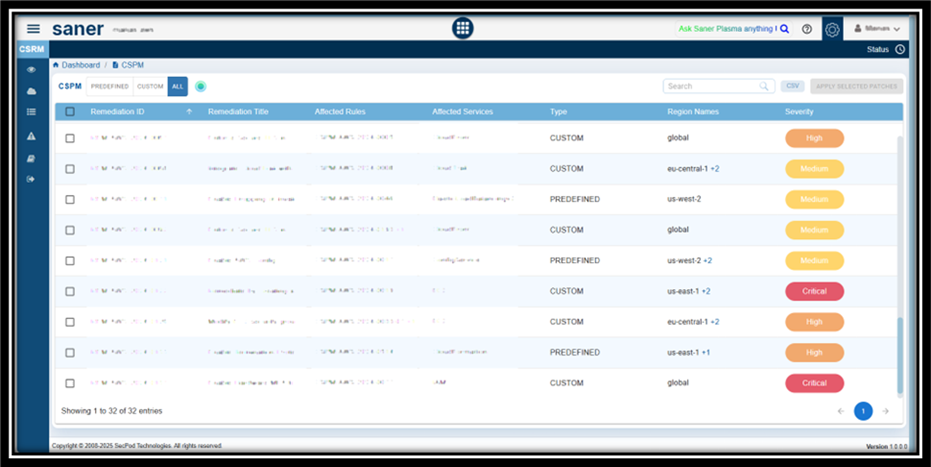Image resolution: width=931 pixels, height=467 pixels.
Task: Click the magnifier in Ask Saner Plasma box
Action: point(784,28)
